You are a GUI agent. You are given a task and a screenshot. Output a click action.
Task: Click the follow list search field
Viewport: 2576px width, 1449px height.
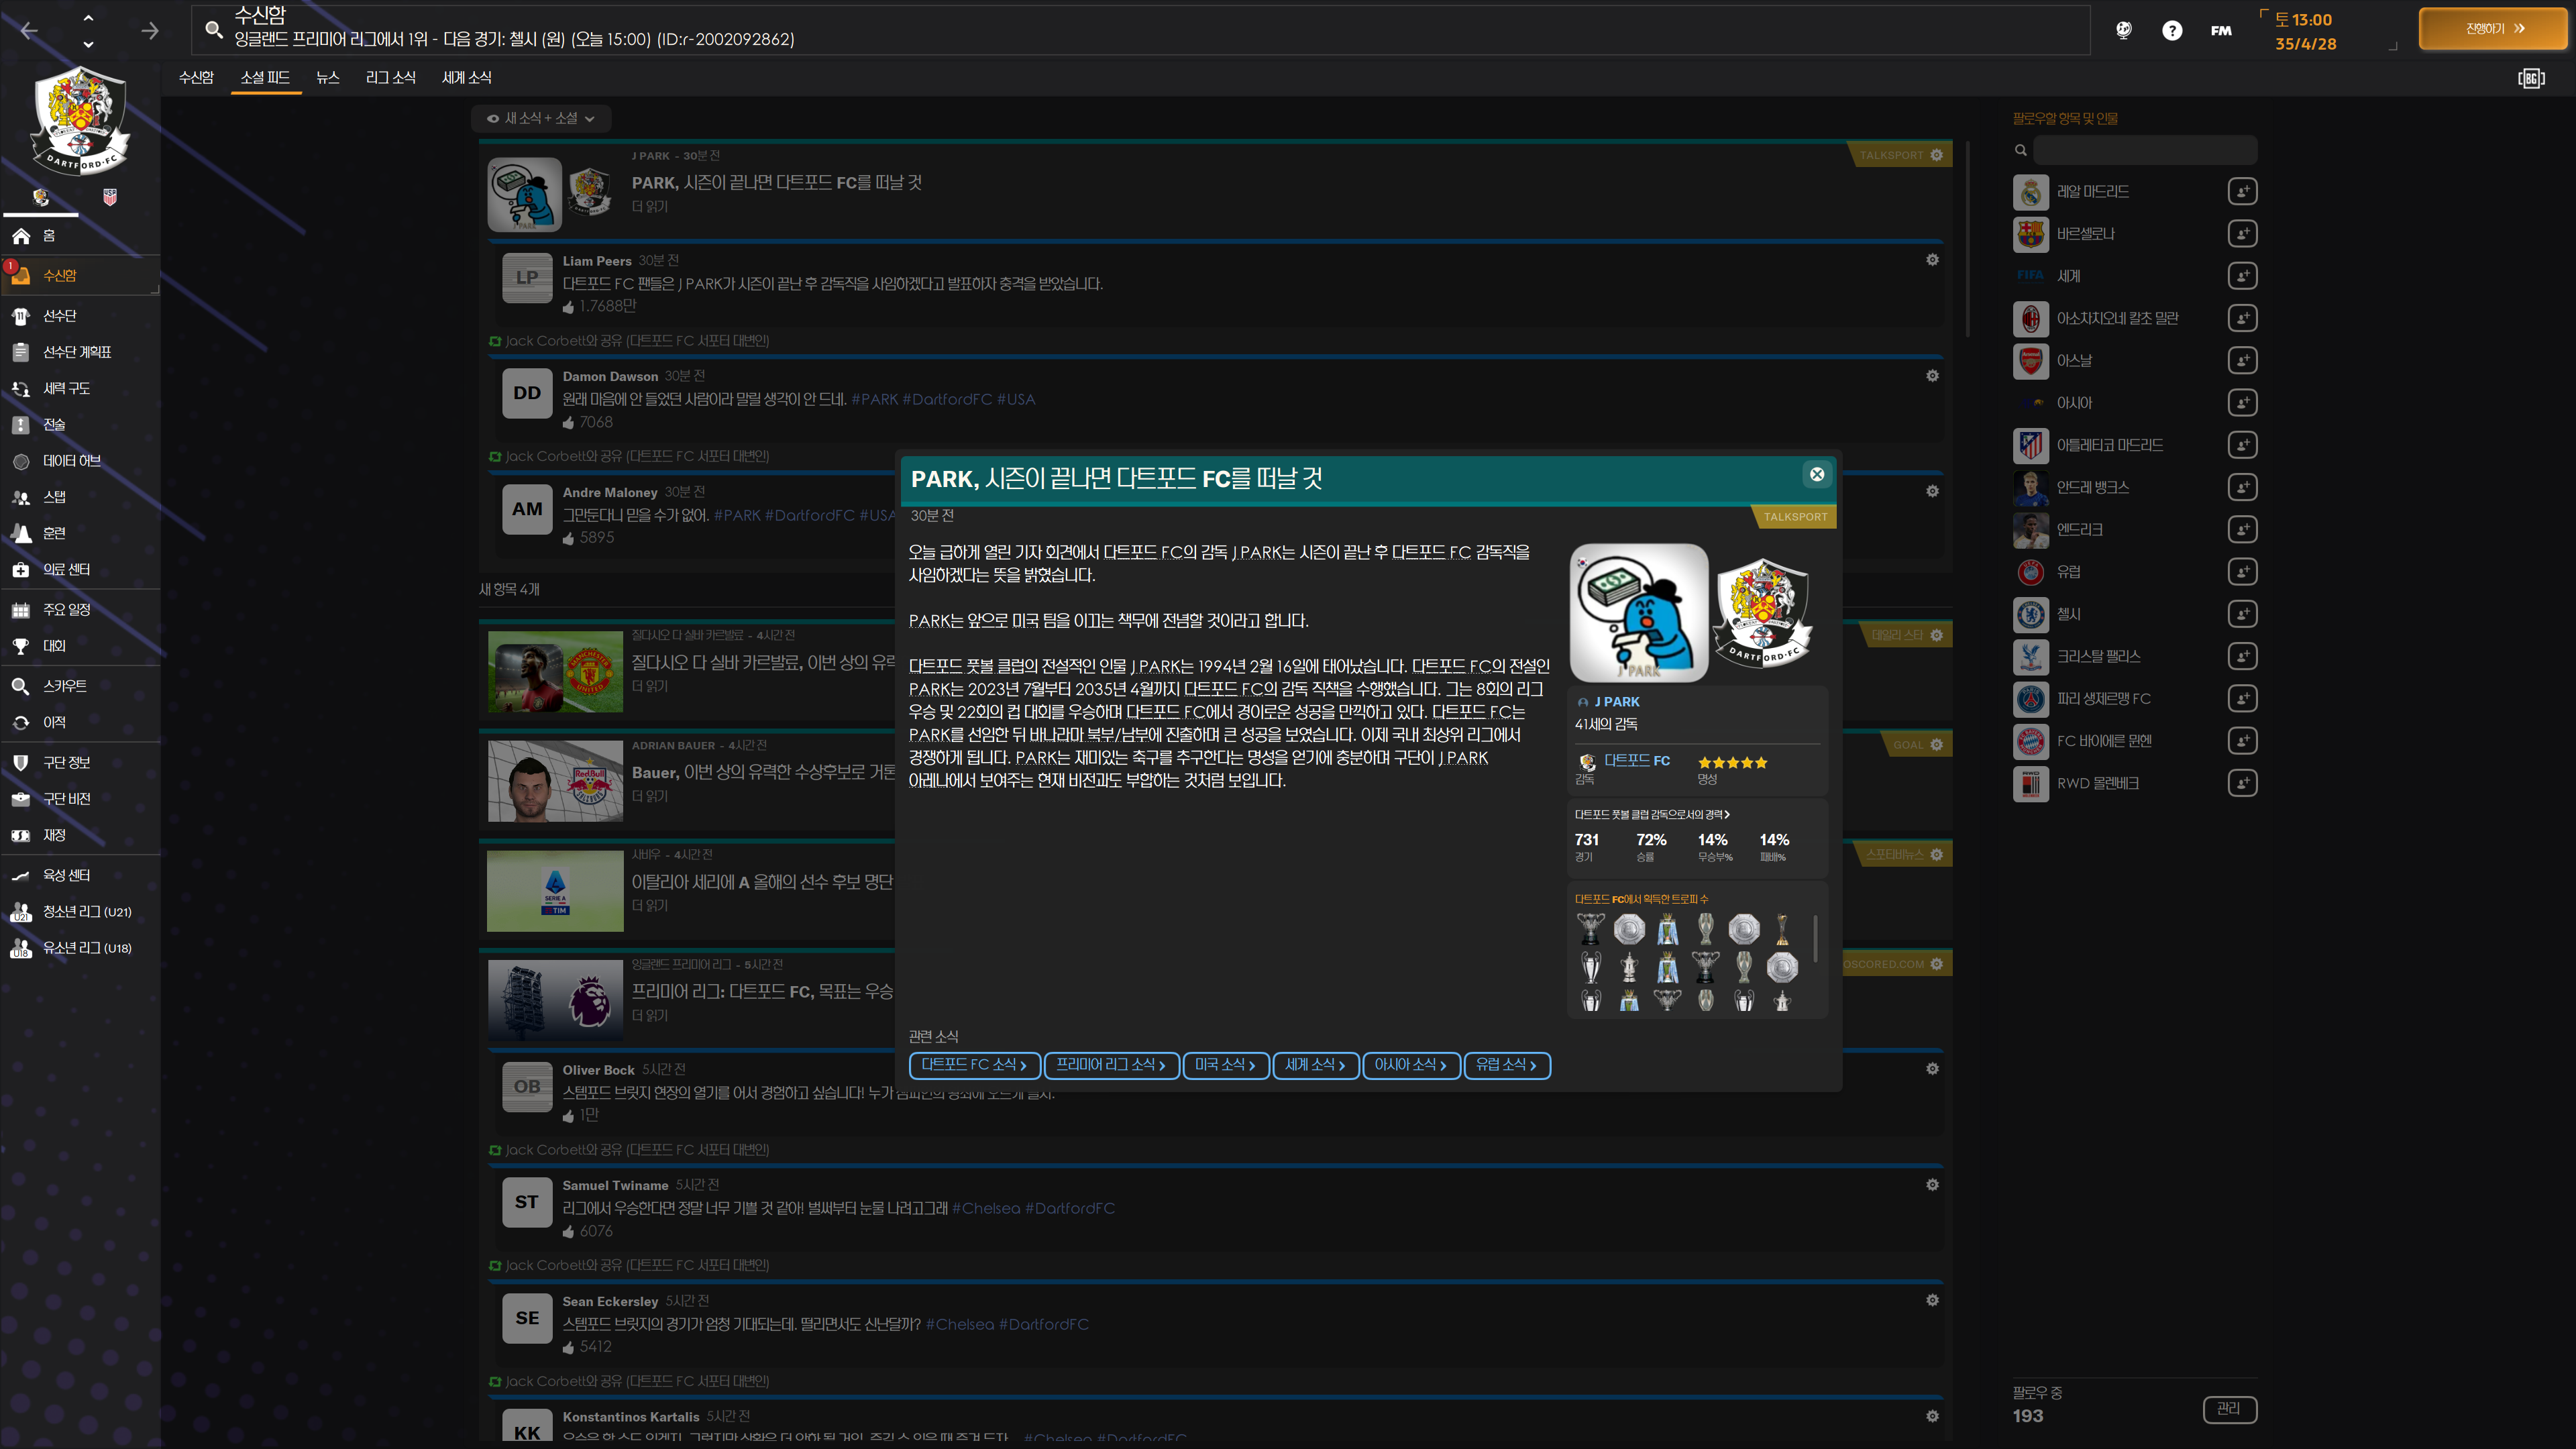[x=2145, y=150]
